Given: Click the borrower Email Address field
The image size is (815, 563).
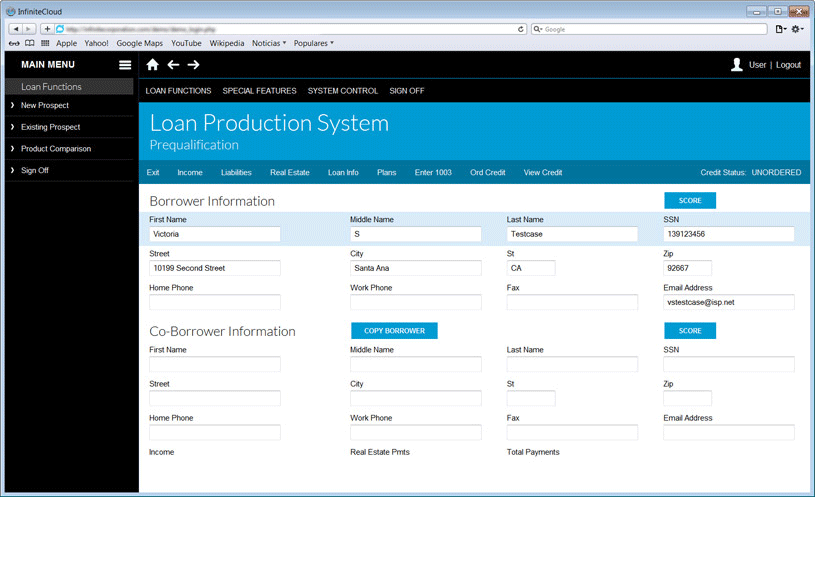Looking at the screenshot, I should pyautogui.click(x=728, y=302).
